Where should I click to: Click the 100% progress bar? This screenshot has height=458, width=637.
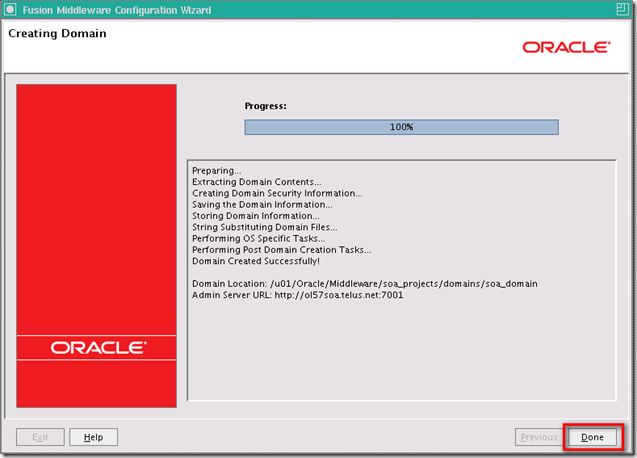click(401, 127)
